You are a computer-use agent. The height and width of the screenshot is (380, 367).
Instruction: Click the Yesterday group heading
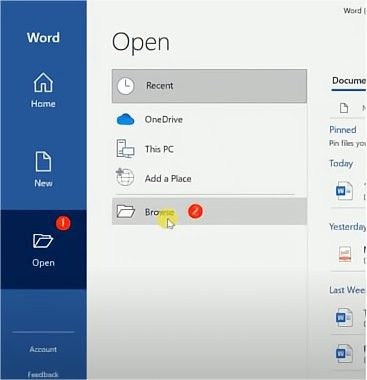pyautogui.click(x=347, y=227)
